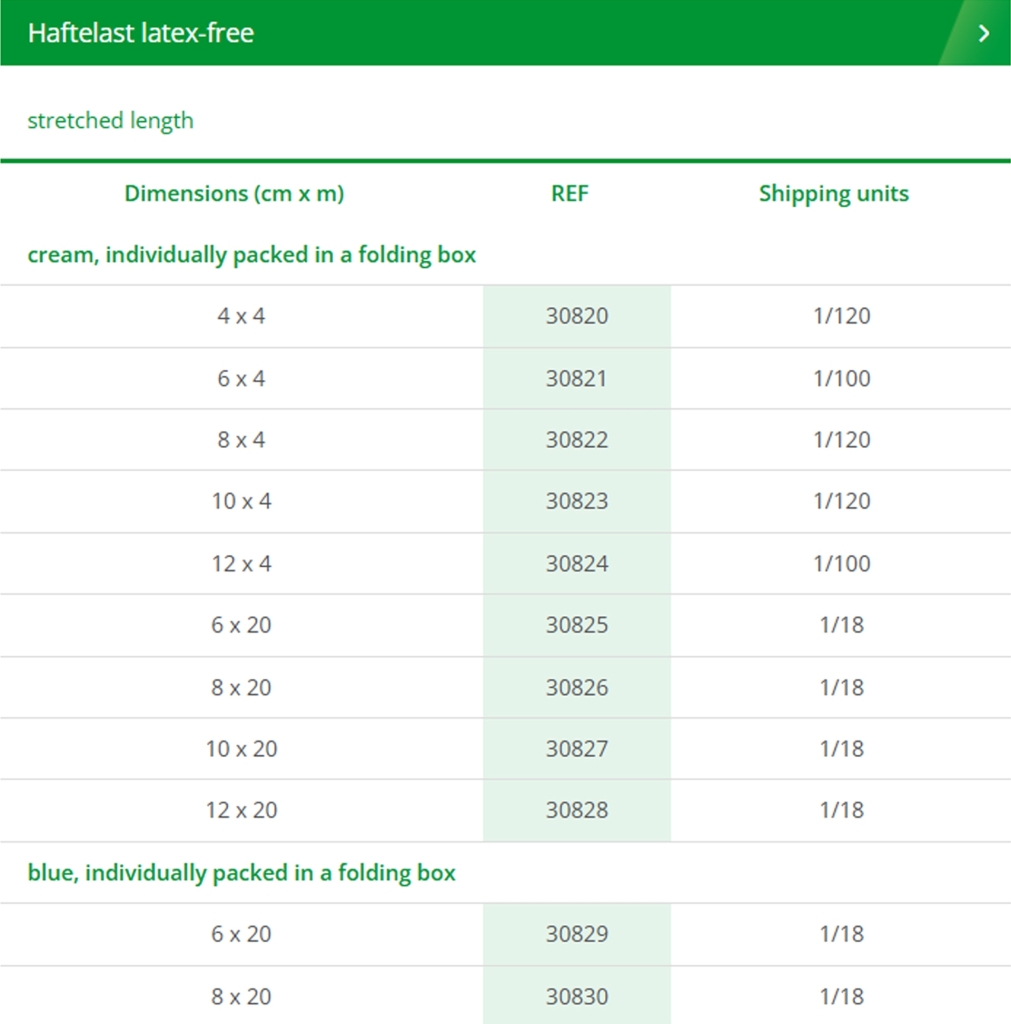This screenshot has width=1011, height=1024.
Task: Click the Shipping units column header
Action: tap(834, 193)
